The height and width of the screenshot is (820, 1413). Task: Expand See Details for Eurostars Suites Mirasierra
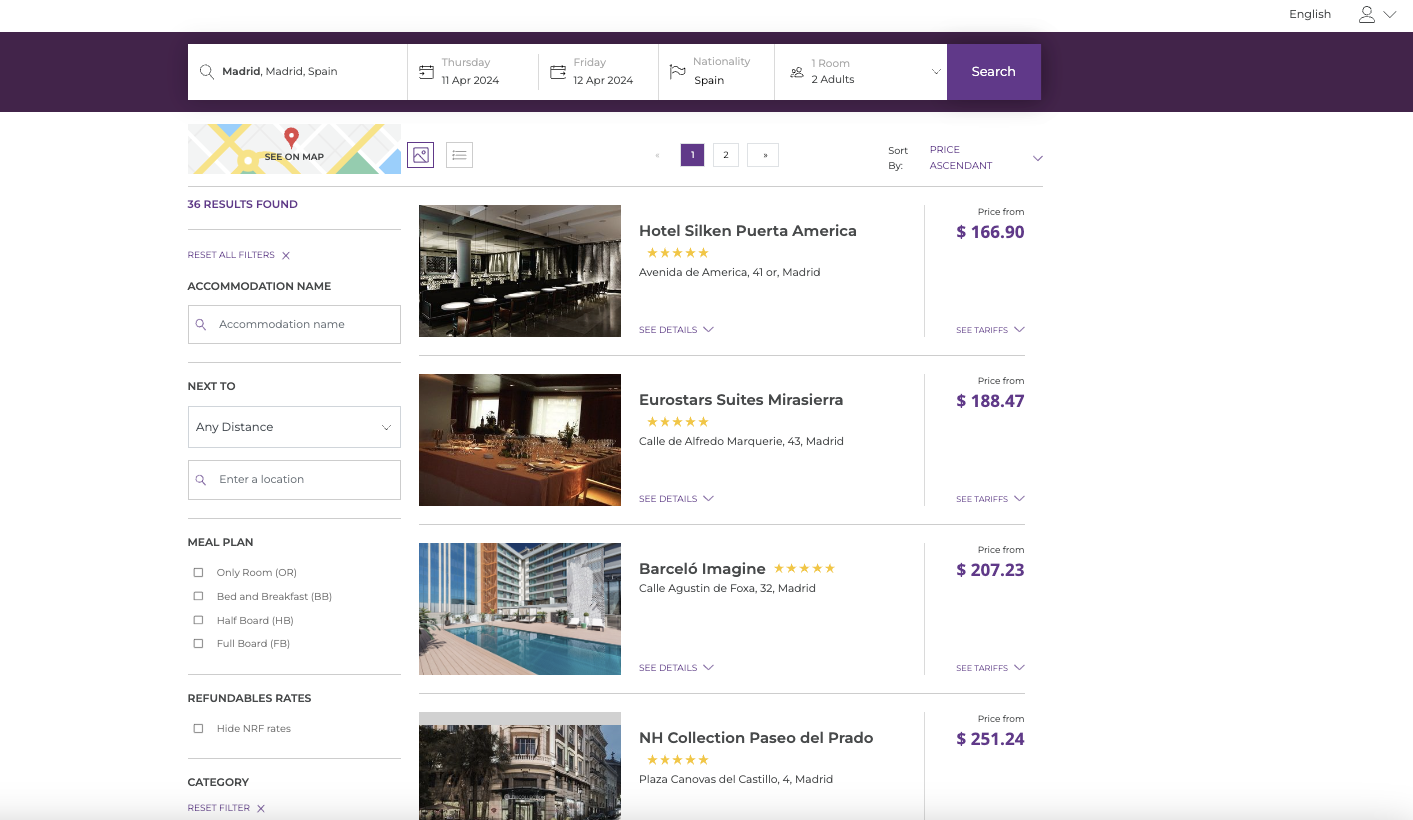point(676,499)
